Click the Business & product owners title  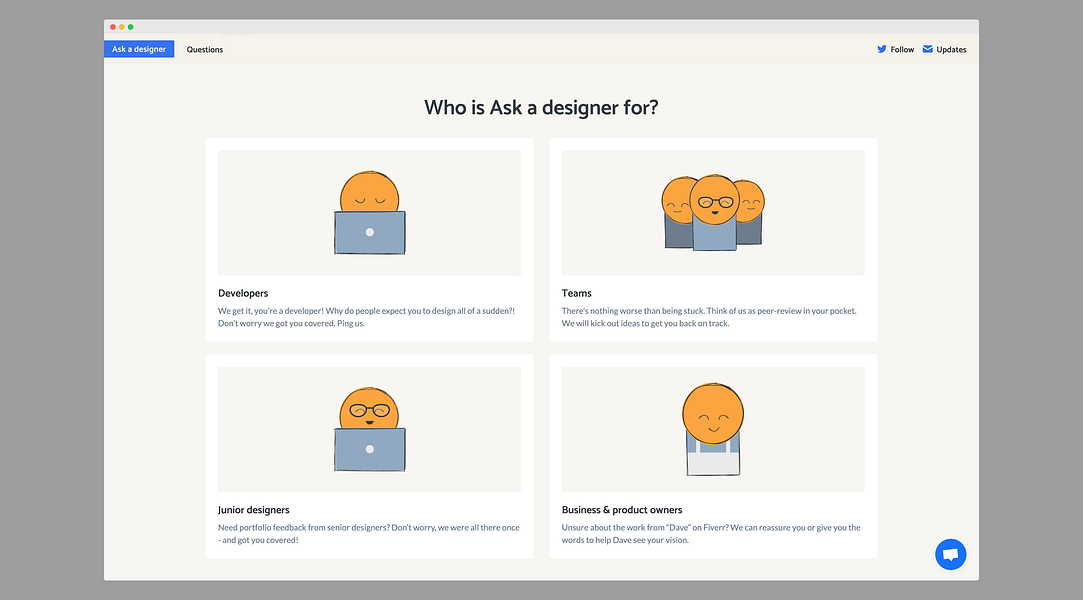(x=622, y=510)
